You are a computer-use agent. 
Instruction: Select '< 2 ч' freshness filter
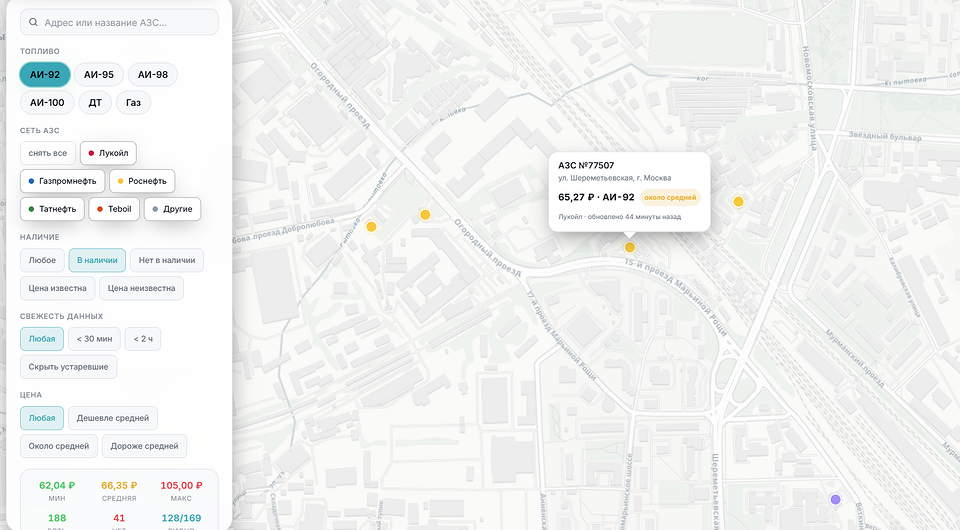(143, 339)
